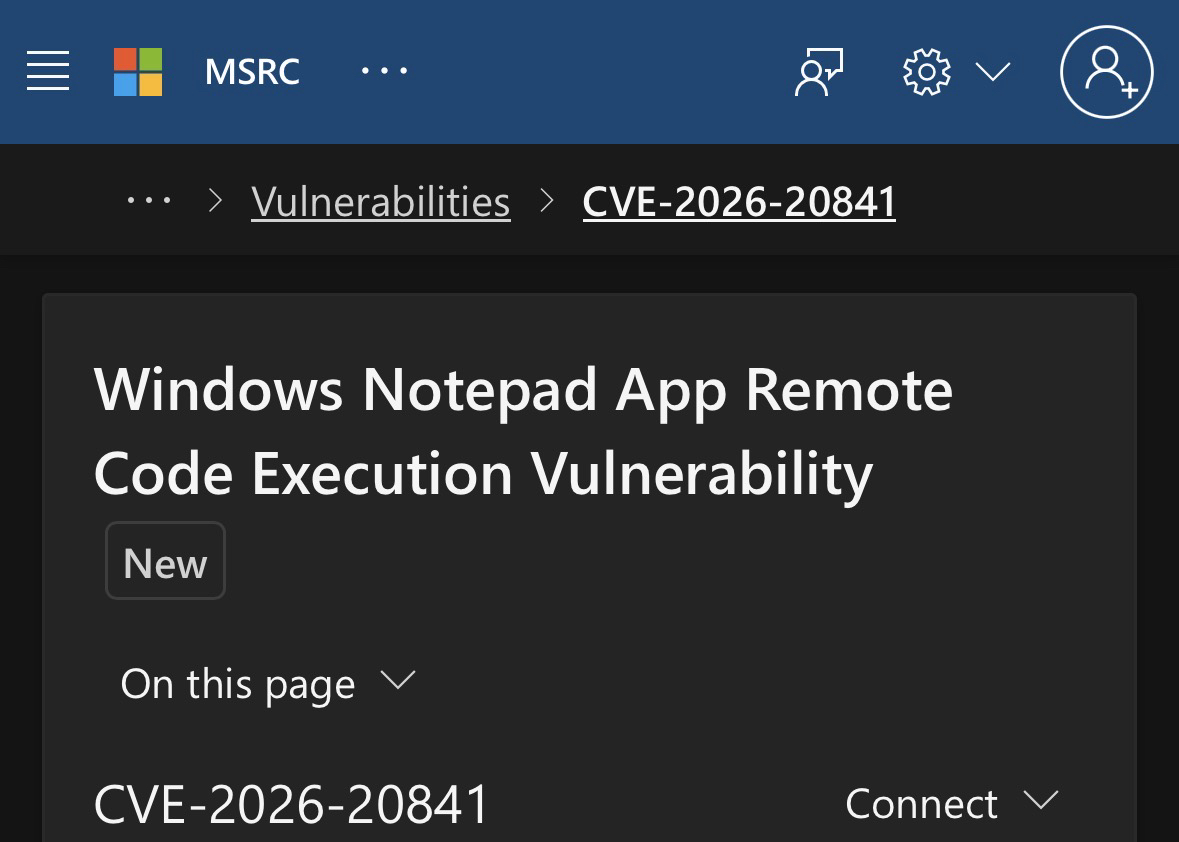The height and width of the screenshot is (842, 1179).
Task: Click the breadcrumb arrow after Vulnerabilities
Action: click(x=546, y=201)
